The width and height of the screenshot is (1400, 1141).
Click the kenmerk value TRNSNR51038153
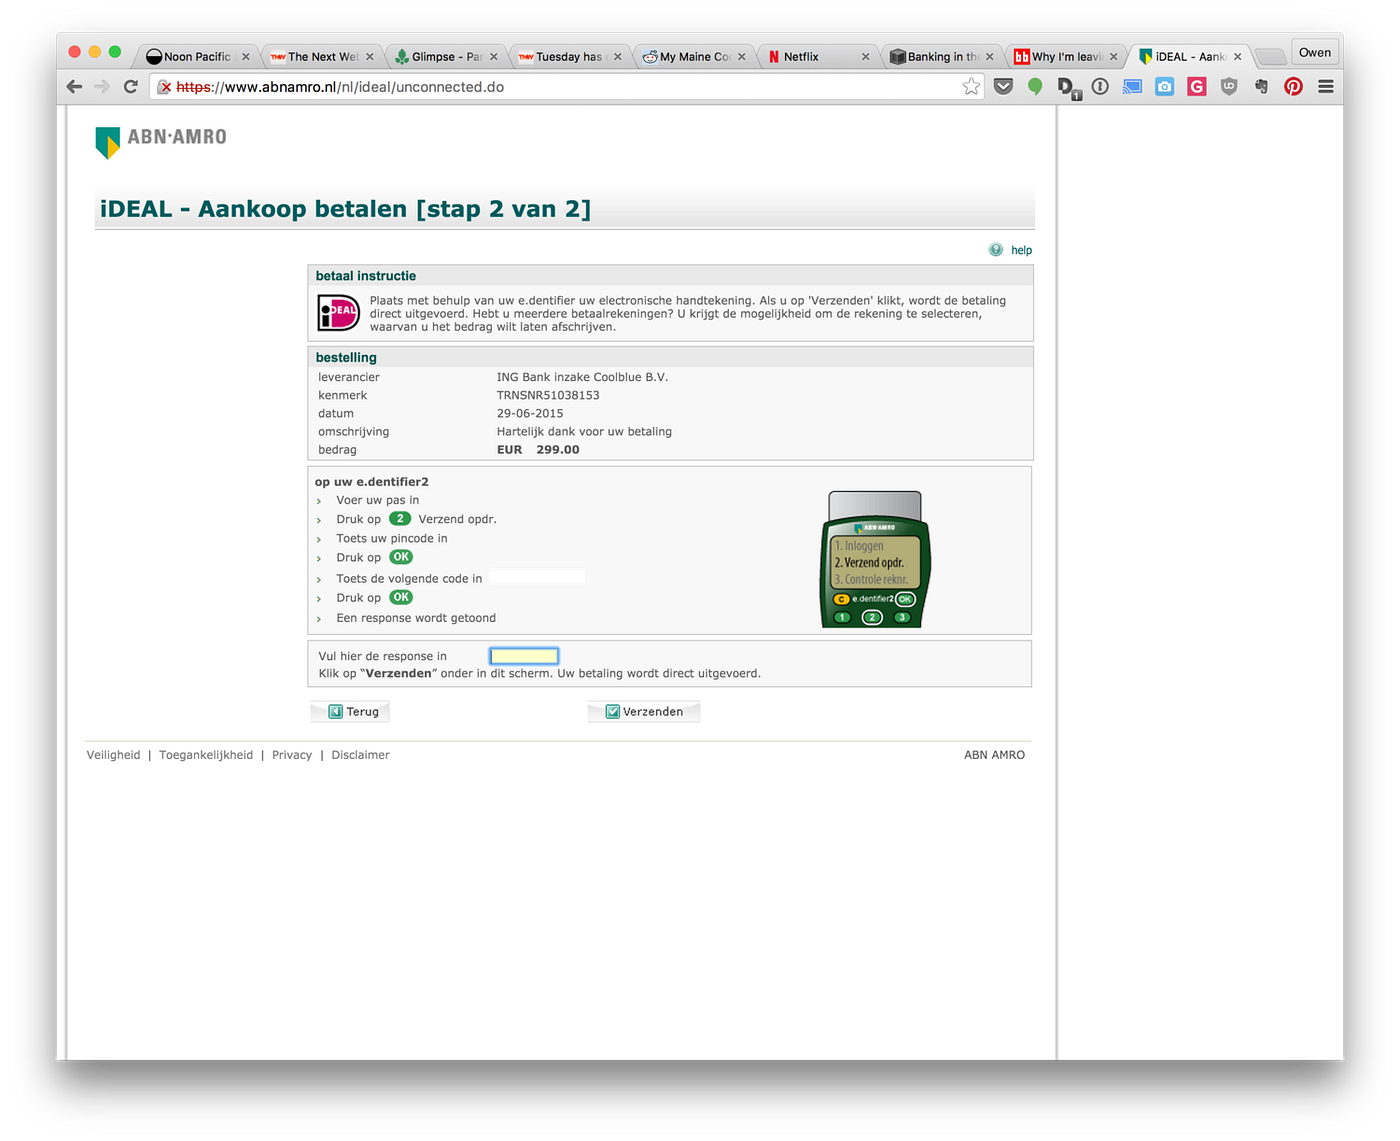coord(548,395)
